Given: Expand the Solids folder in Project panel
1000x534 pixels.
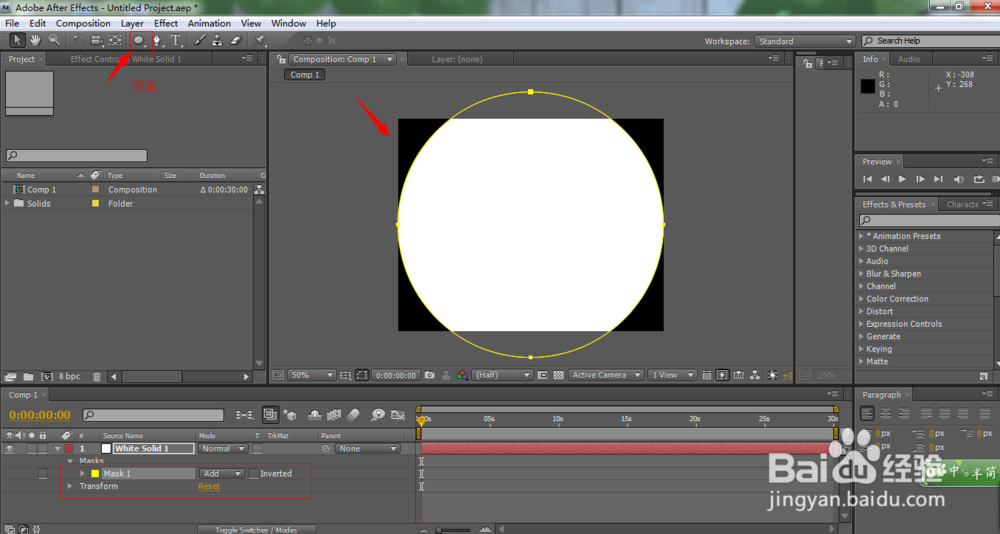Looking at the screenshot, I should point(8,204).
